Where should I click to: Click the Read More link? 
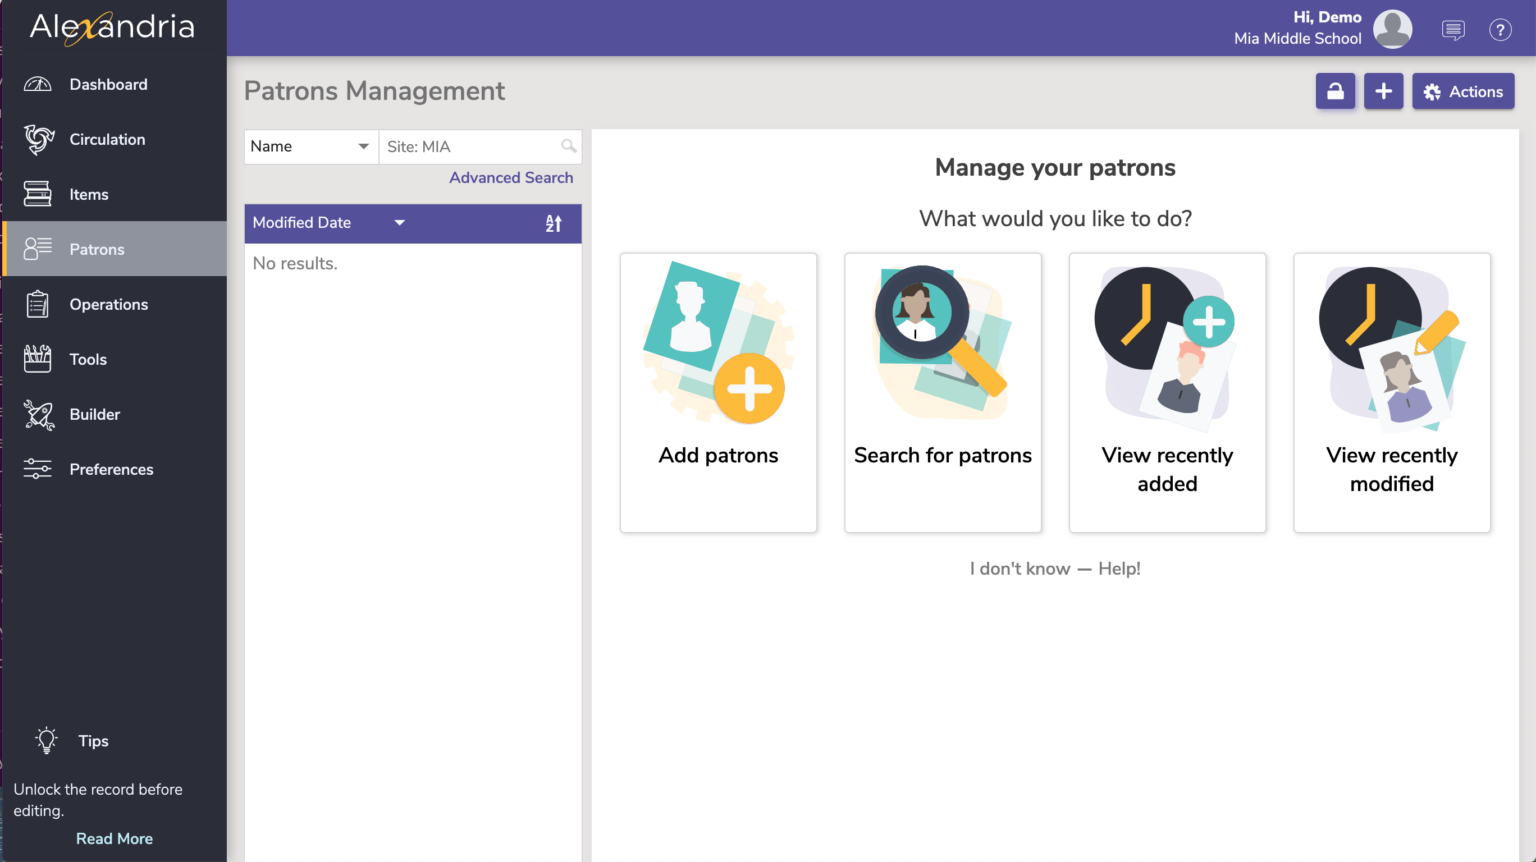(x=114, y=839)
